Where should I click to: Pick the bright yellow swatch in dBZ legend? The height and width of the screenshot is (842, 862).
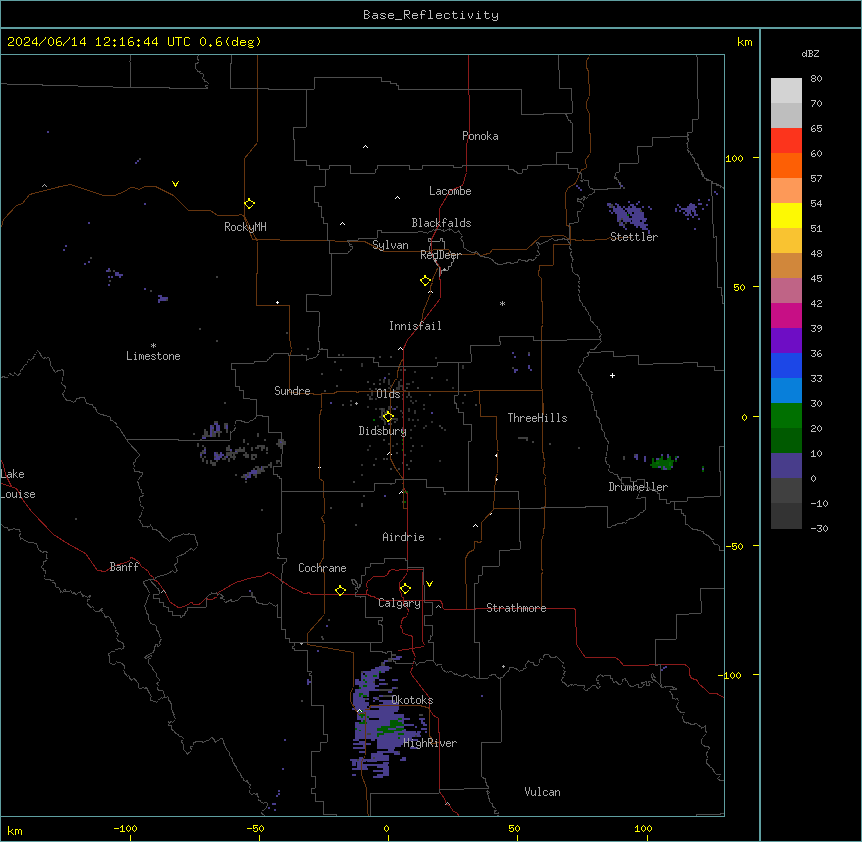pyautogui.click(x=786, y=215)
